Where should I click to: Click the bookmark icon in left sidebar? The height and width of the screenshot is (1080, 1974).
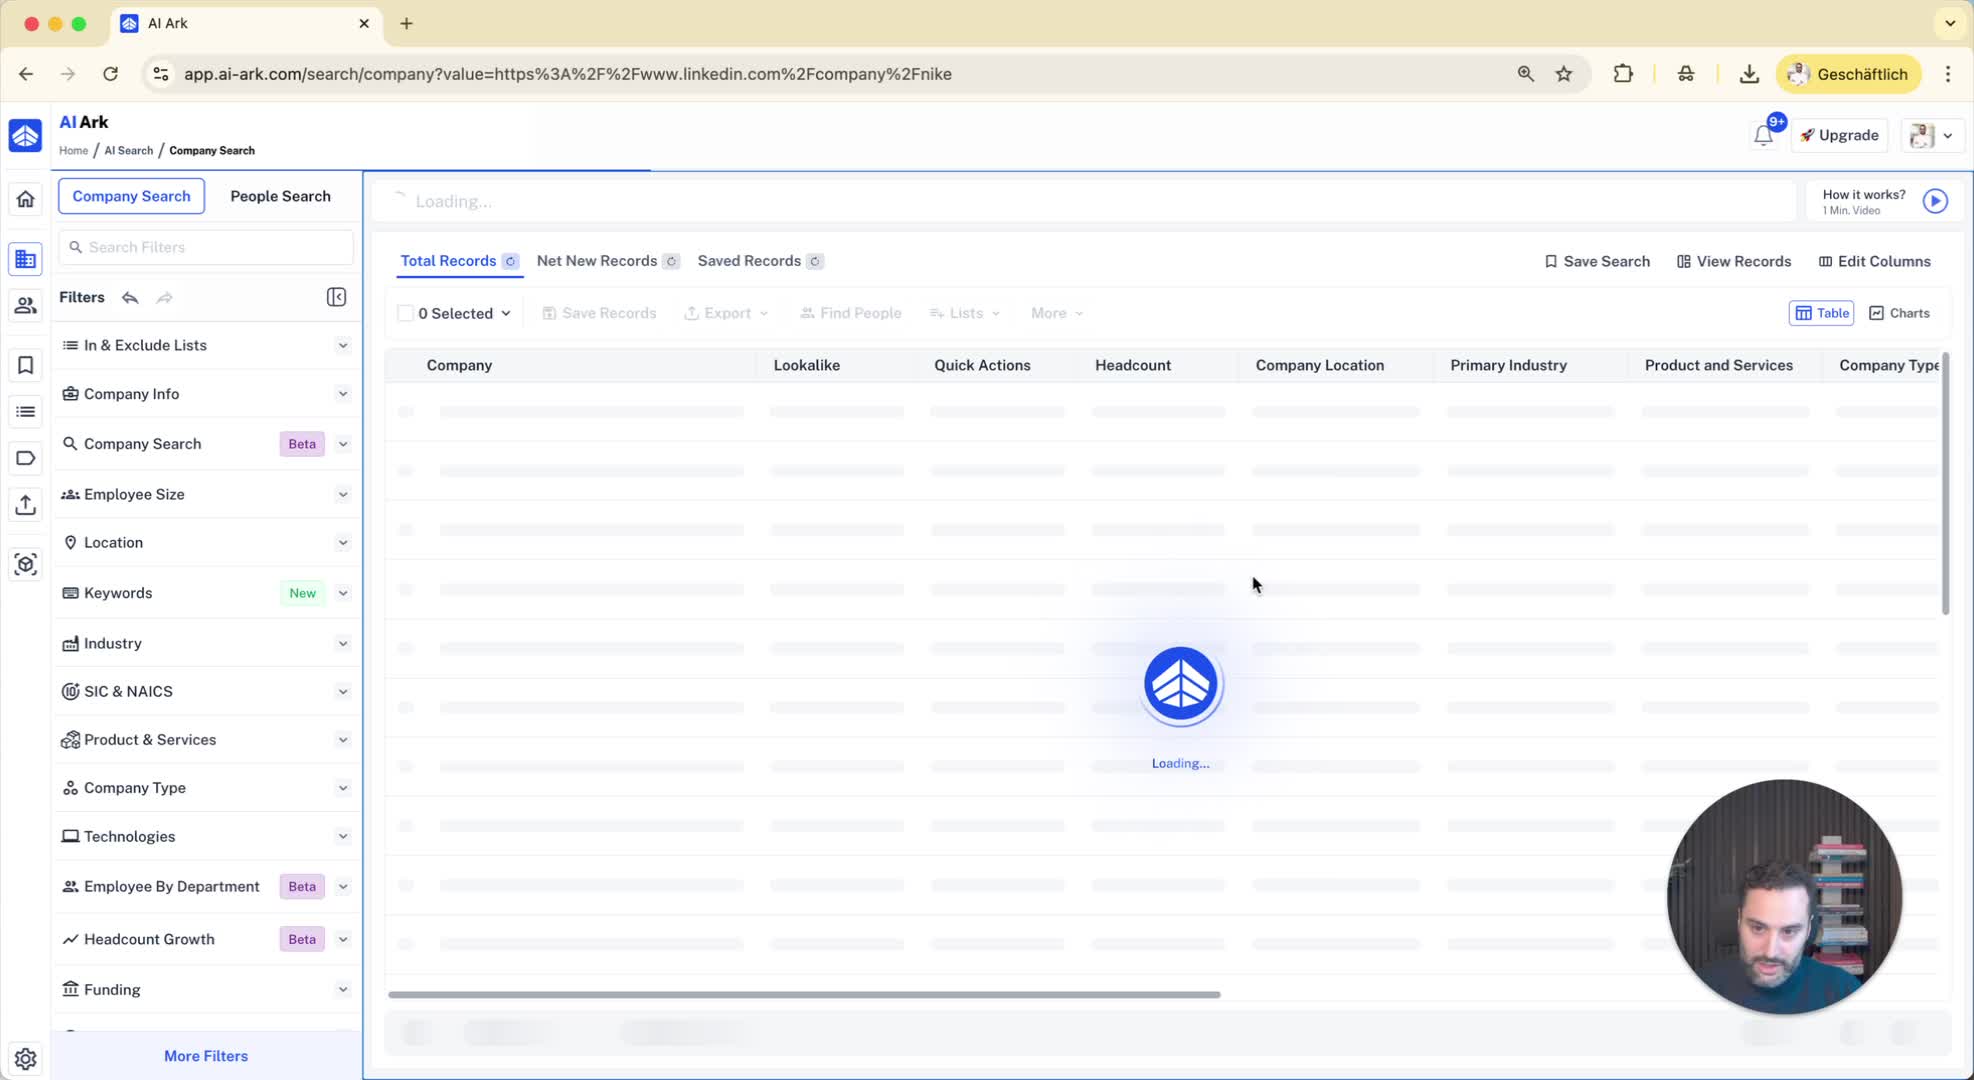(x=25, y=365)
